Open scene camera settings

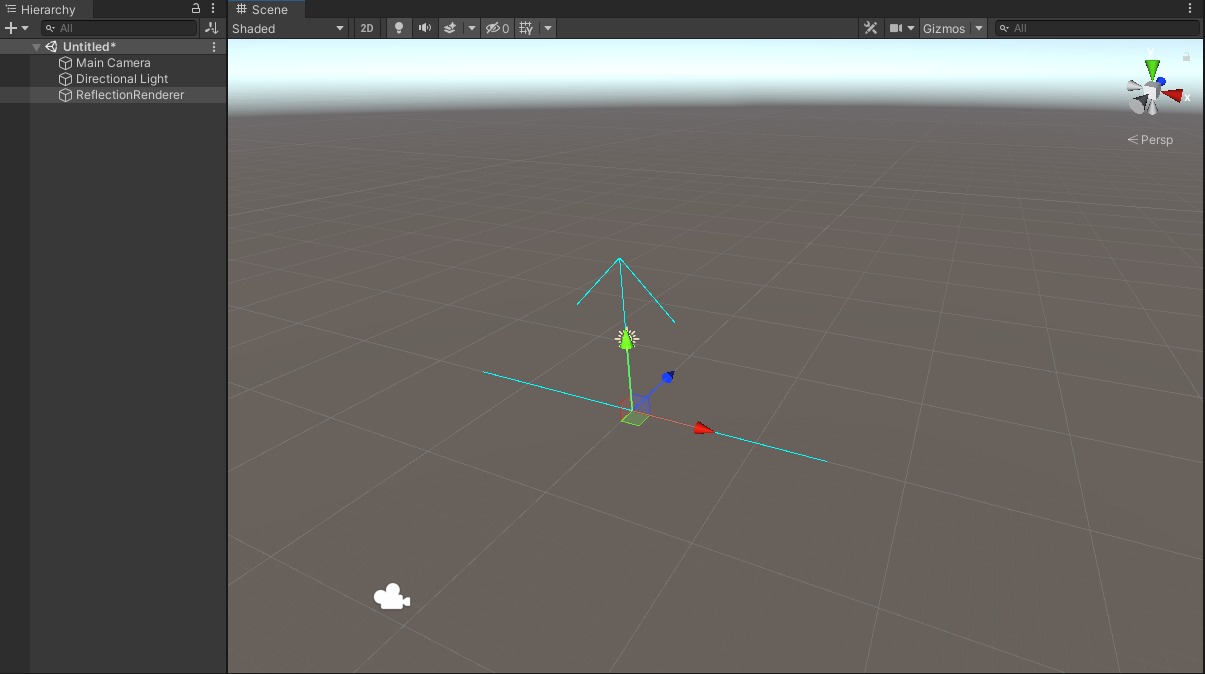point(902,28)
